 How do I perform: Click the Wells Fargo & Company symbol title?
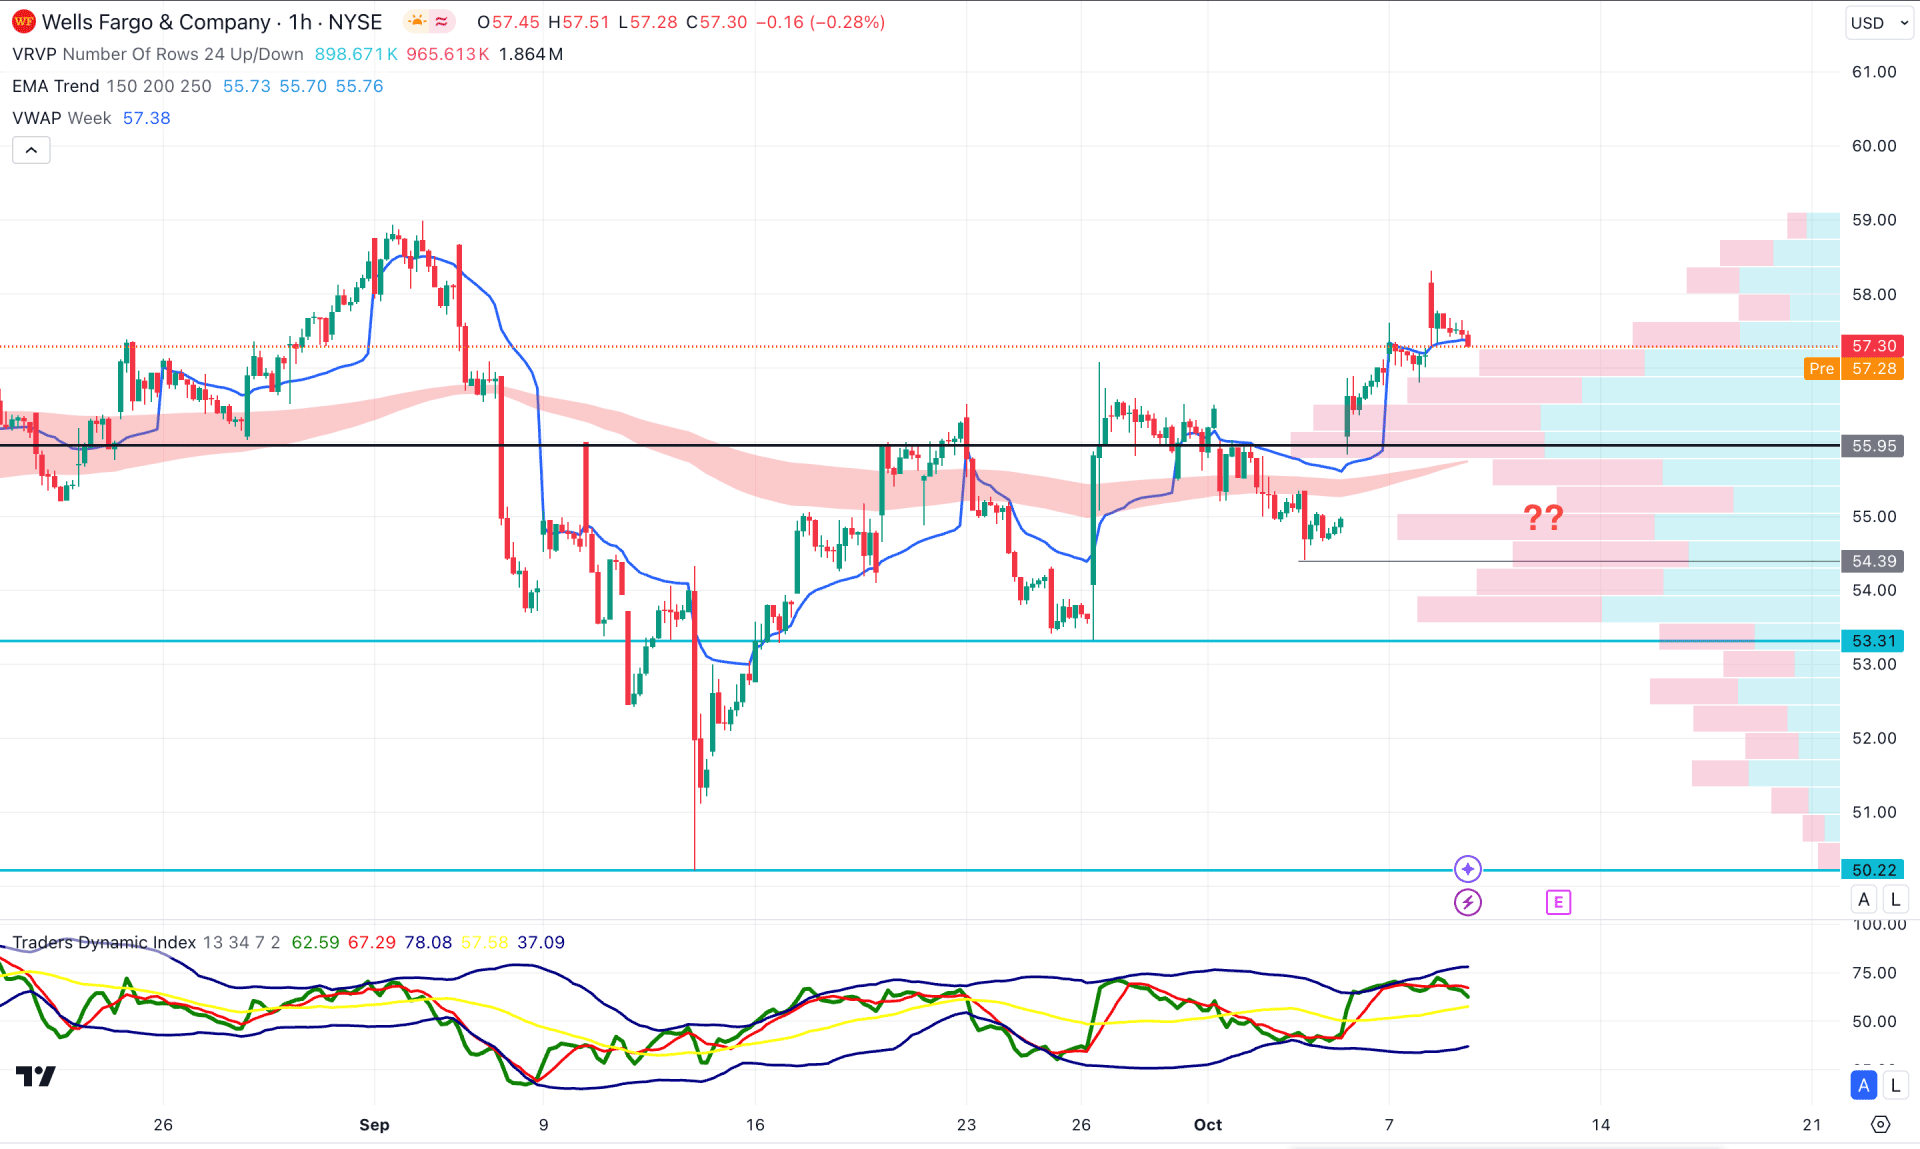tap(156, 22)
